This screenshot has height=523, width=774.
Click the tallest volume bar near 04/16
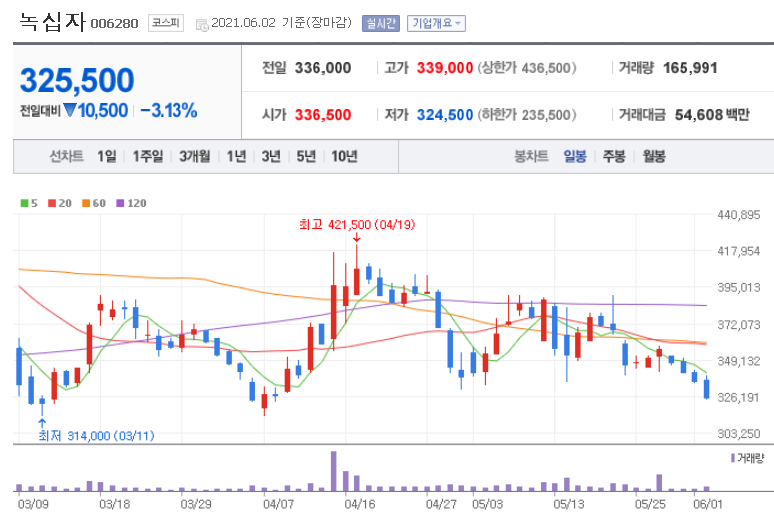(x=334, y=471)
